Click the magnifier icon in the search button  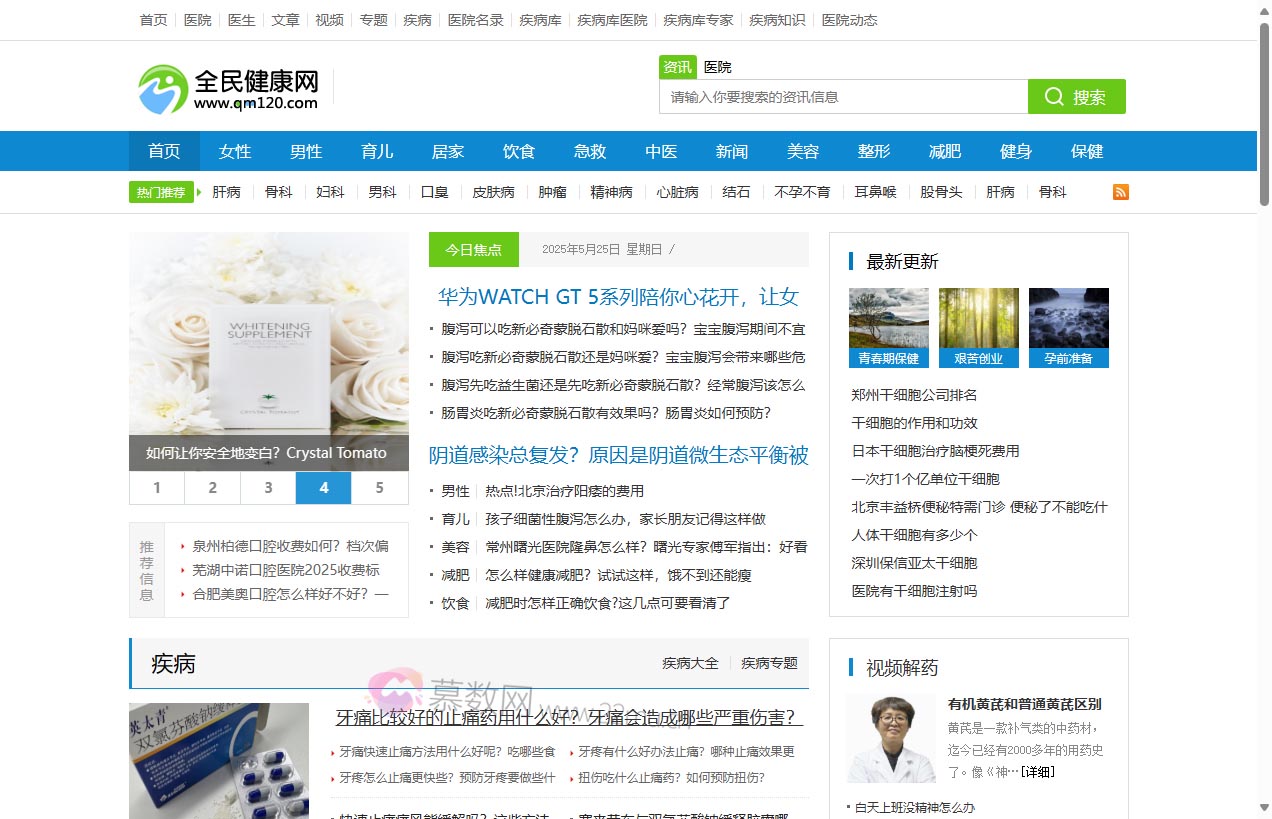click(x=1054, y=96)
